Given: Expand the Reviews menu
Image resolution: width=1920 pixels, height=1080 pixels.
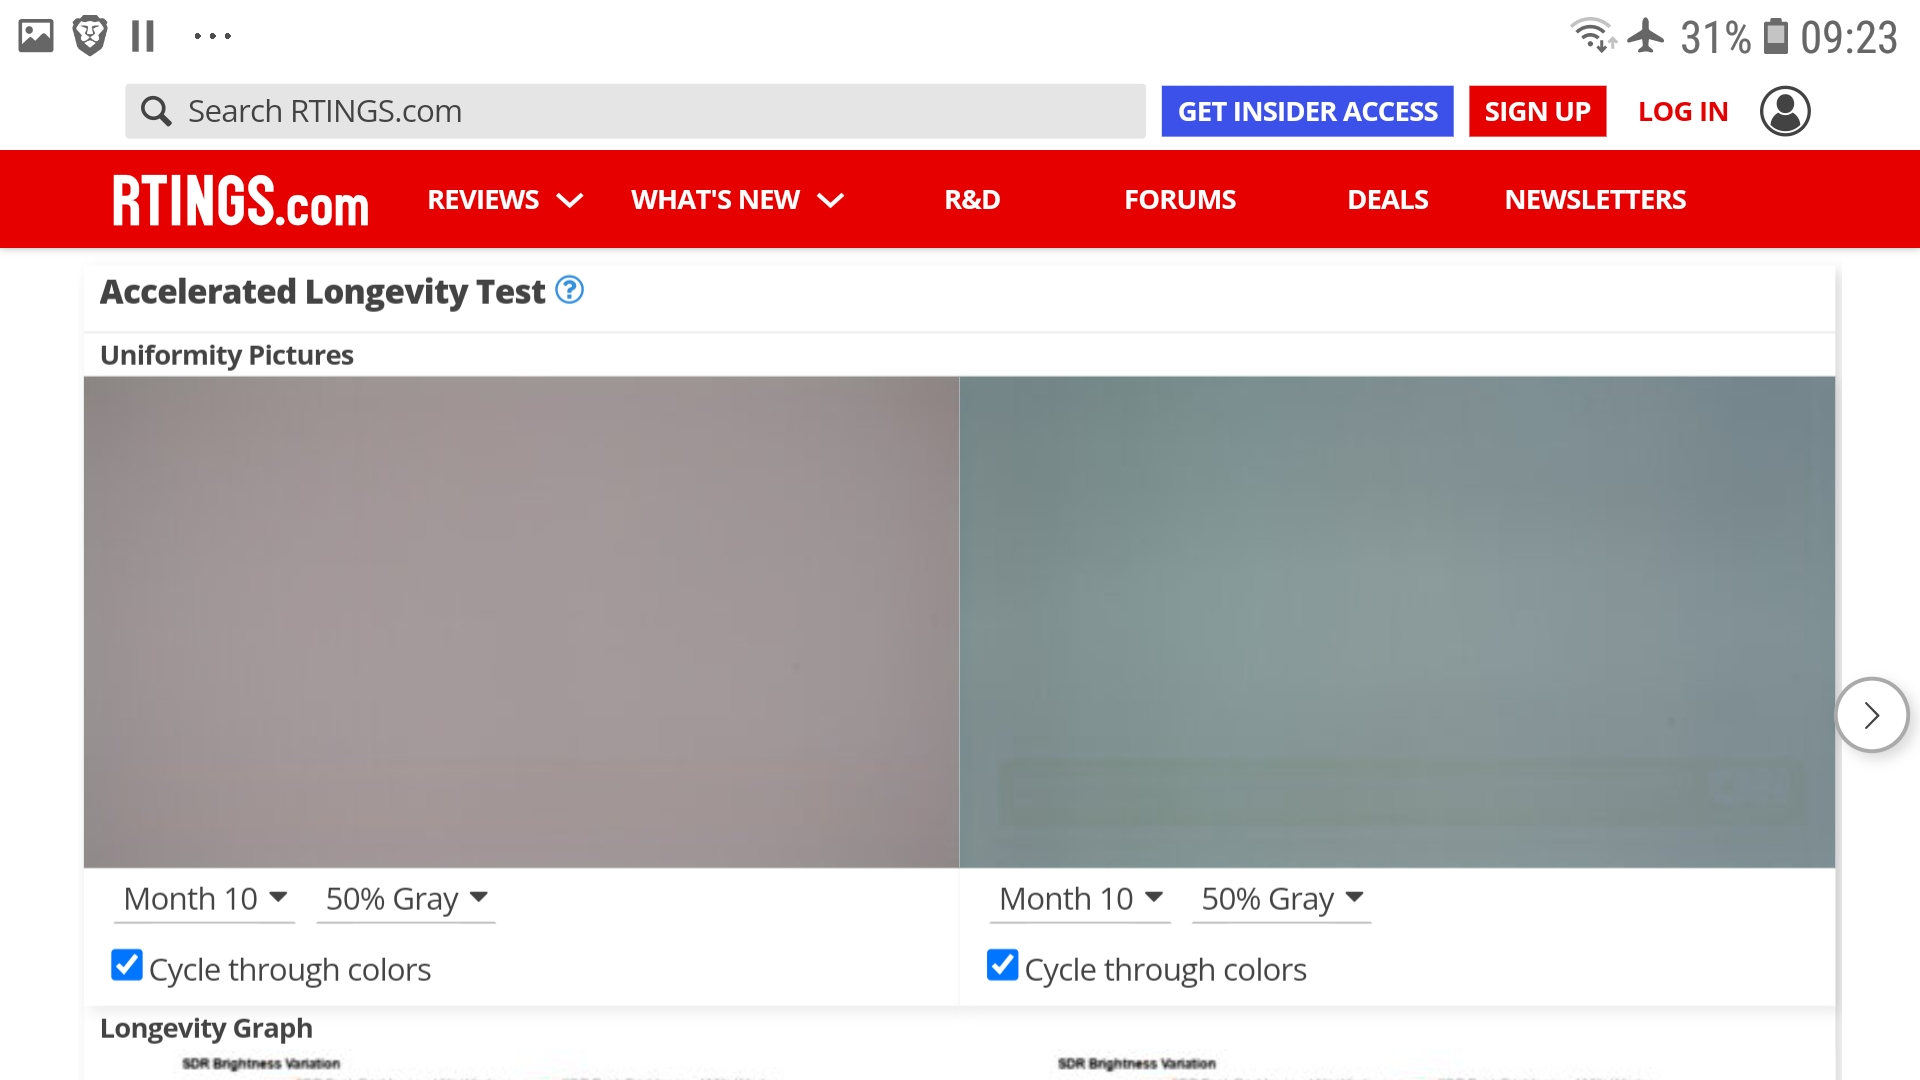Looking at the screenshot, I should [x=504, y=200].
